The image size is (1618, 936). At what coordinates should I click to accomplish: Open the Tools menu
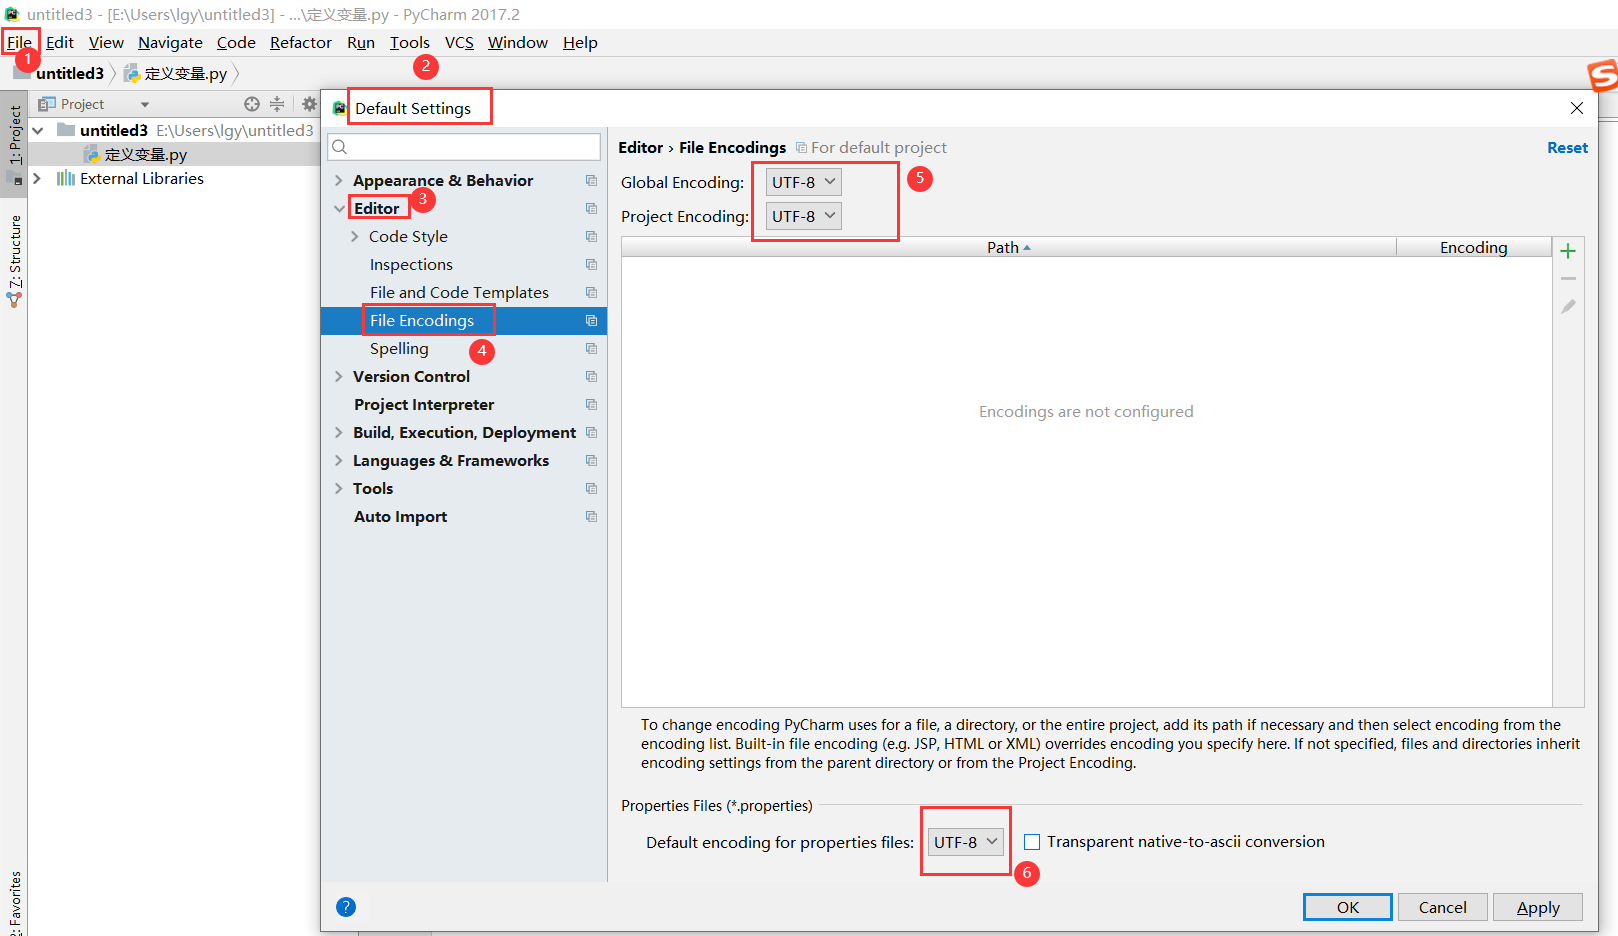tap(410, 42)
